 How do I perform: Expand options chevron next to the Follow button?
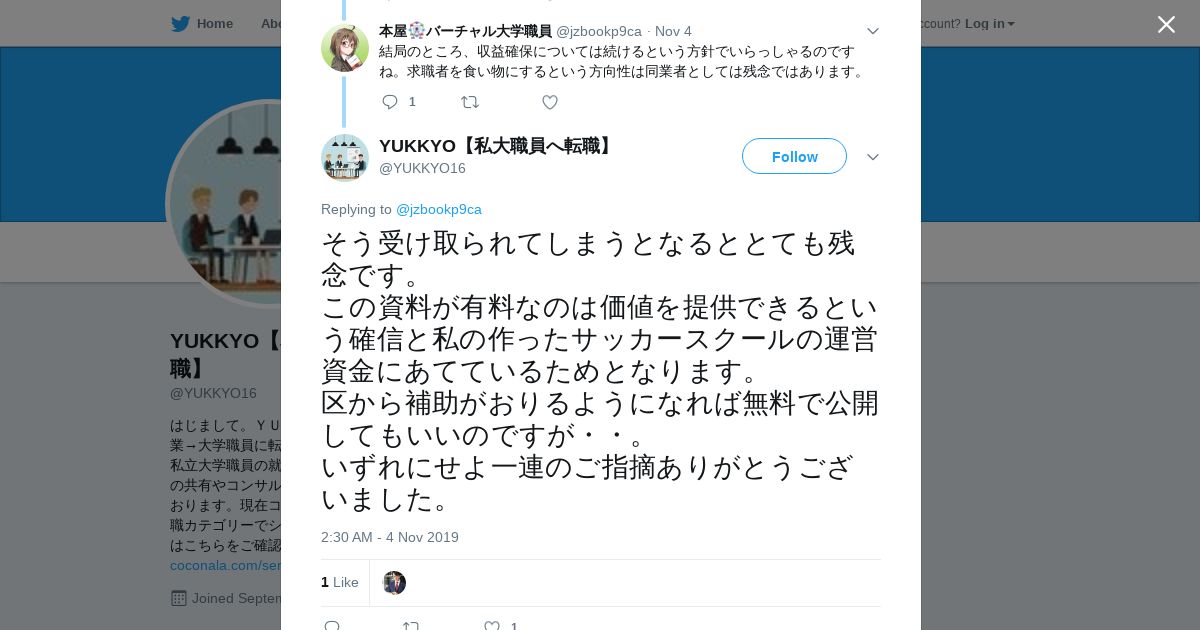pos(872,157)
